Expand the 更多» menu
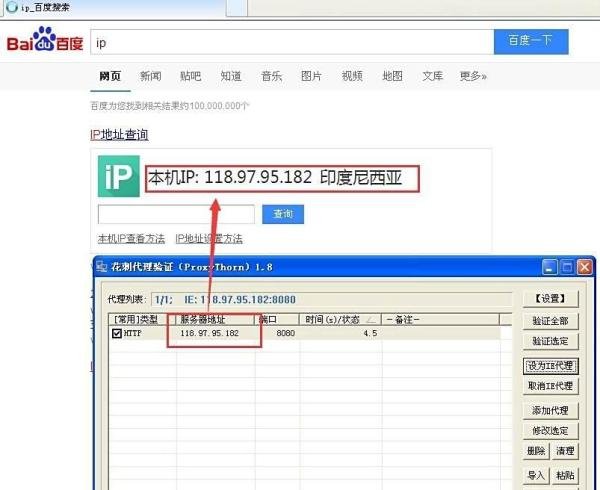Viewport: 600px width, 490px height. point(473,76)
